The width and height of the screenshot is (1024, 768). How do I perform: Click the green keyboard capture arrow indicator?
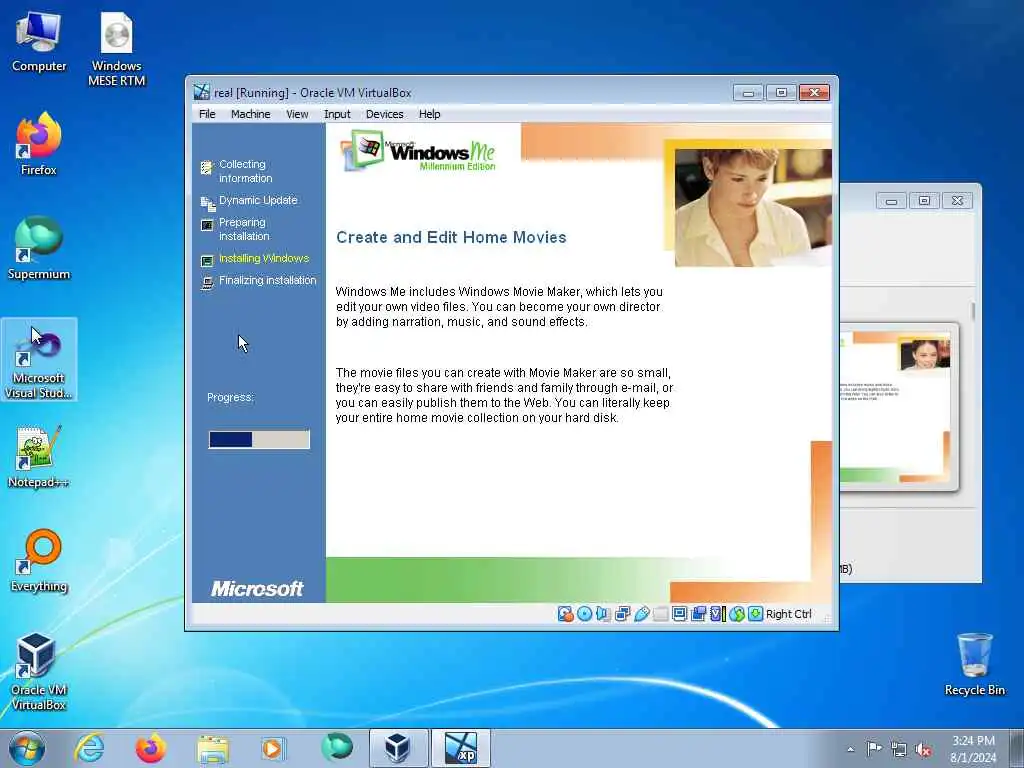coord(756,614)
